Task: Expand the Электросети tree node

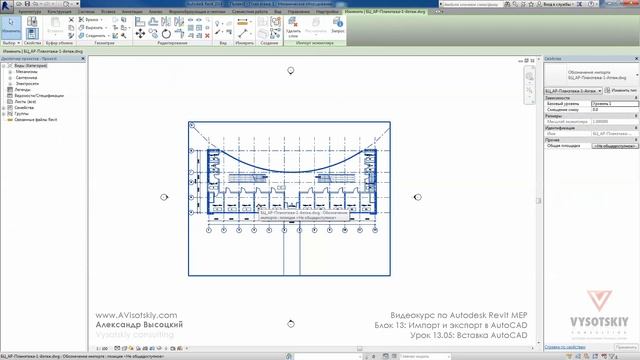Action: [x=10, y=84]
